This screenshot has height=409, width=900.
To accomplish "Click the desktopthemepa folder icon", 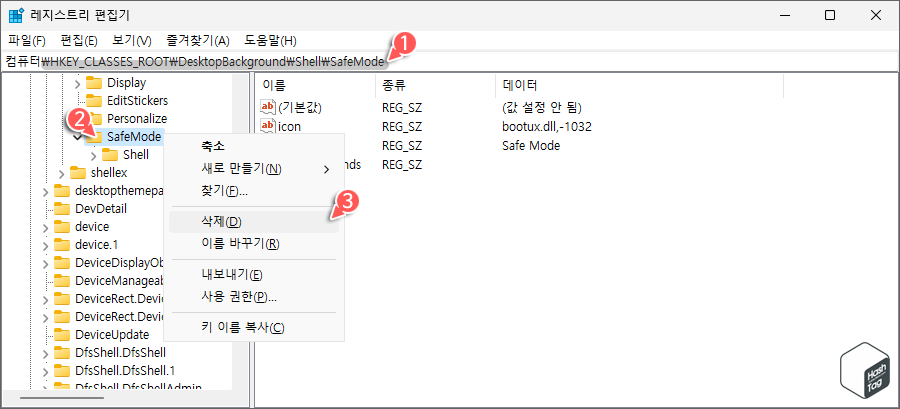I will click(x=61, y=190).
